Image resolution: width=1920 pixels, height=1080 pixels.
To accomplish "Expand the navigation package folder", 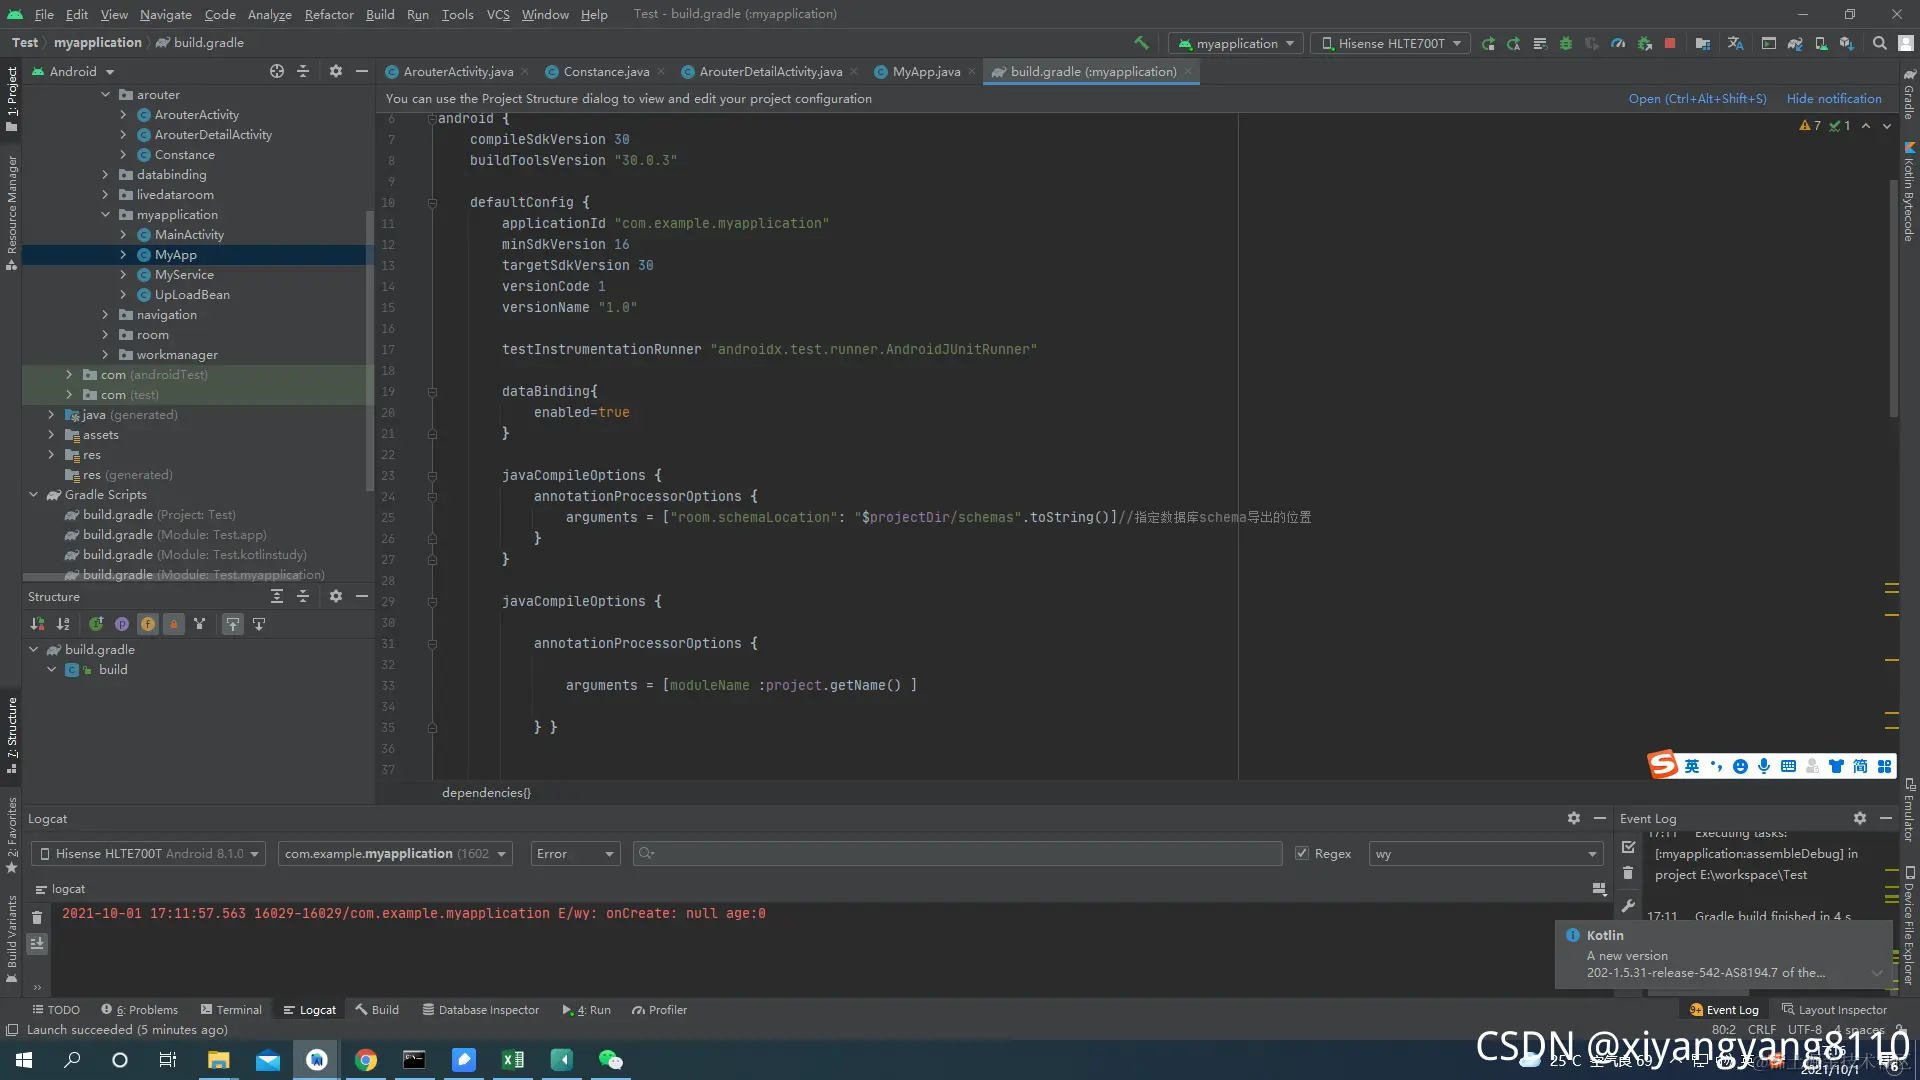I will tap(105, 315).
